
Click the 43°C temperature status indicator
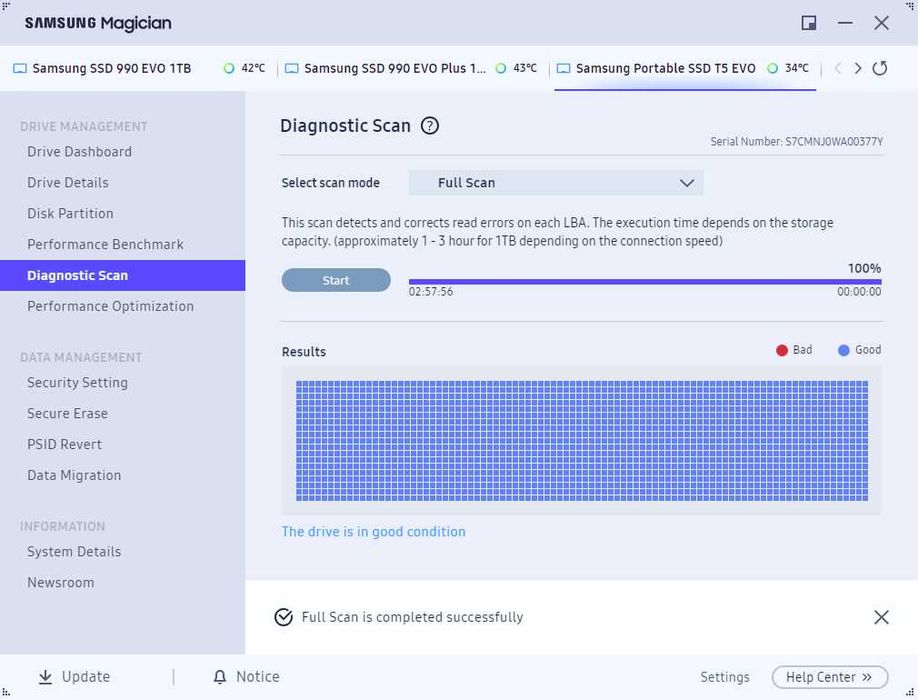pos(501,68)
